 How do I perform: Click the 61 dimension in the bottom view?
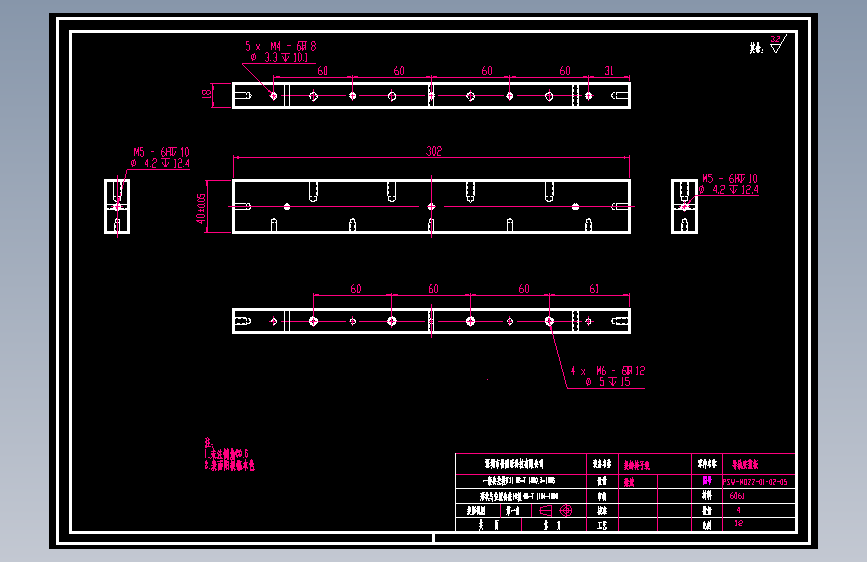(594, 289)
